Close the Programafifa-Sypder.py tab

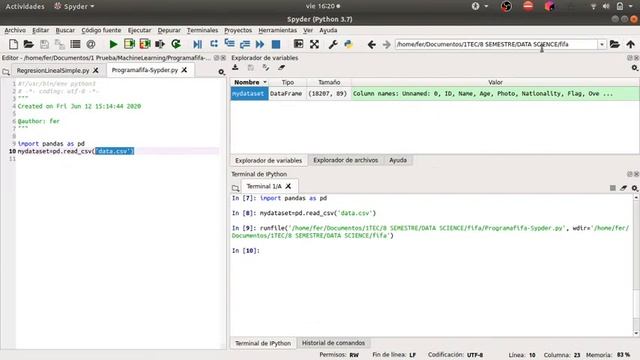(184, 70)
